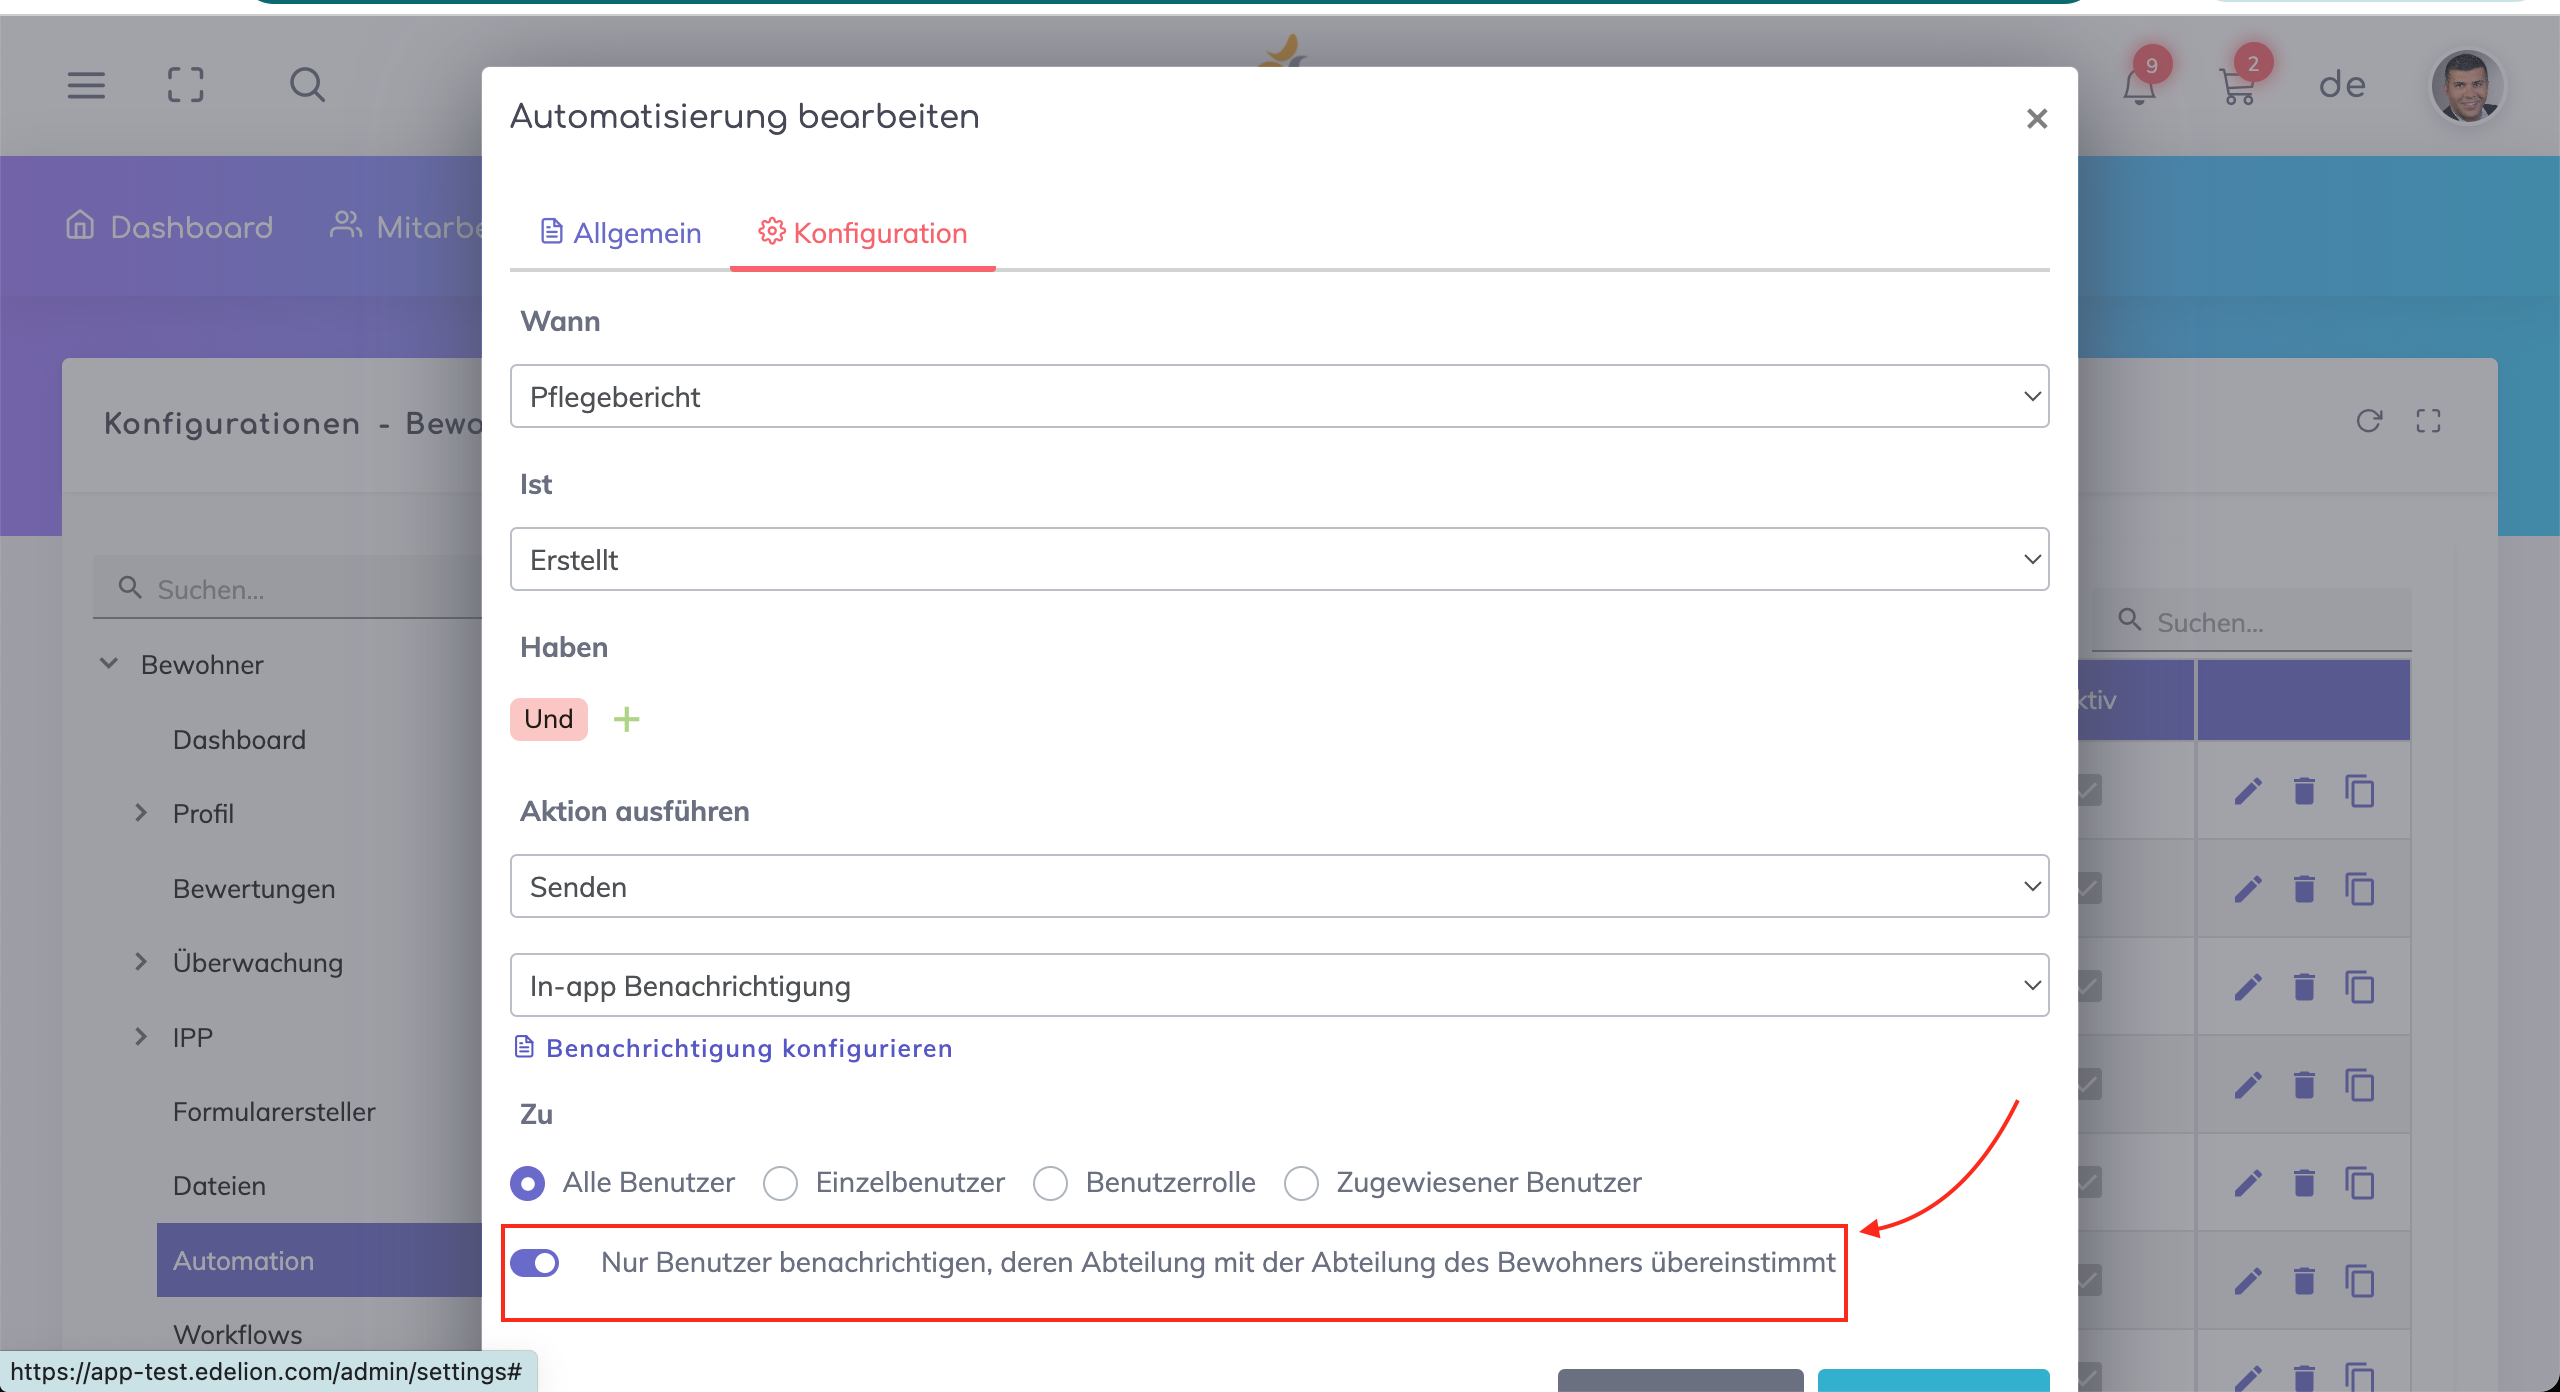
Task: Click the notification bell icon
Action: click(2139, 86)
